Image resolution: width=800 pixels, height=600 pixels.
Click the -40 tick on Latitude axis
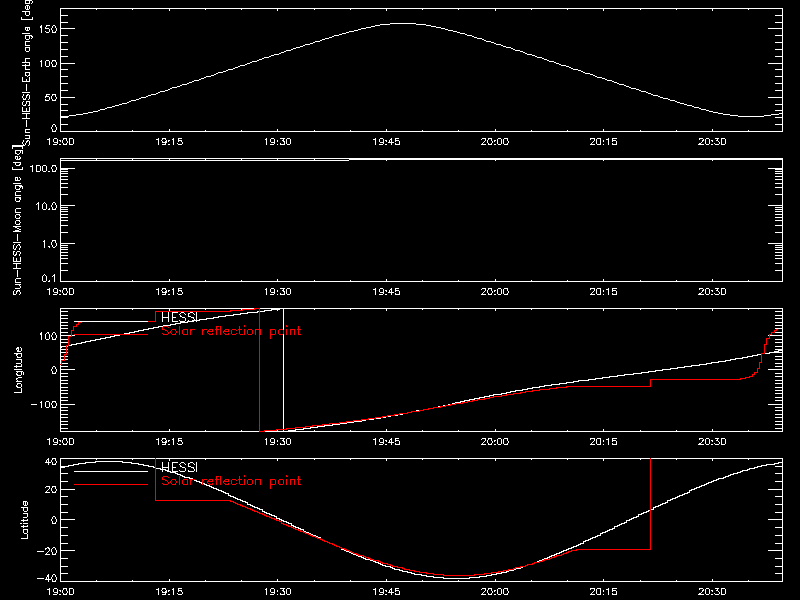[x=47, y=579]
